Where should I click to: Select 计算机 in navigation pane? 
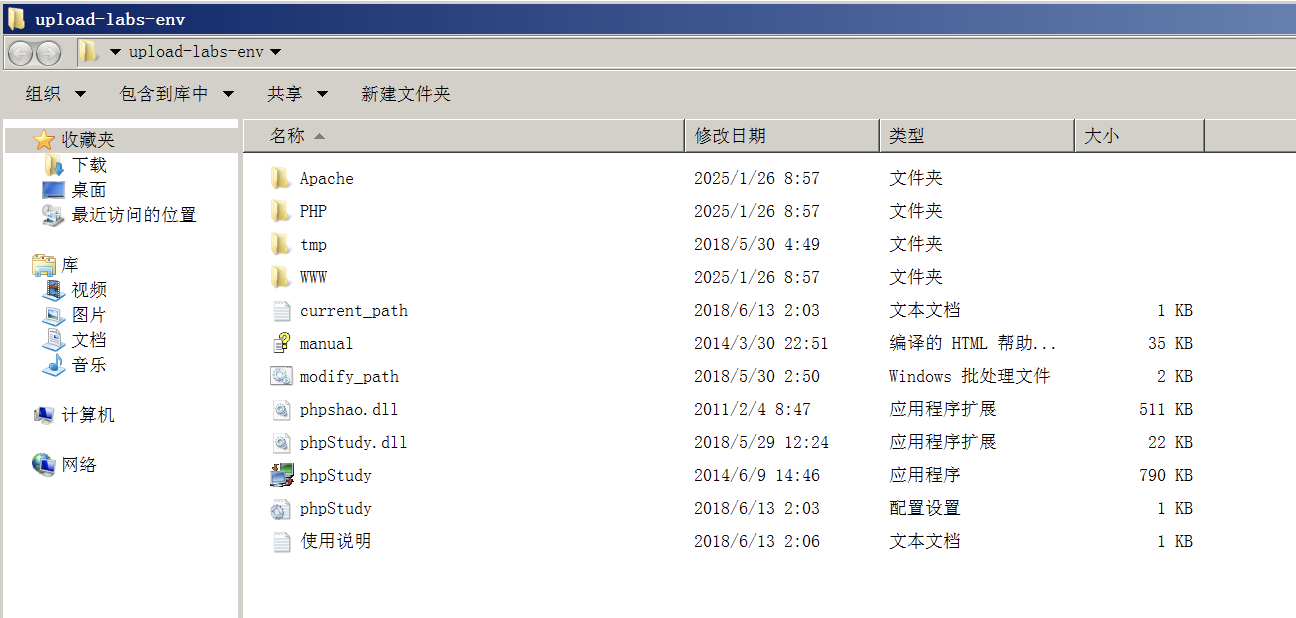pyautogui.click(x=87, y=415)
